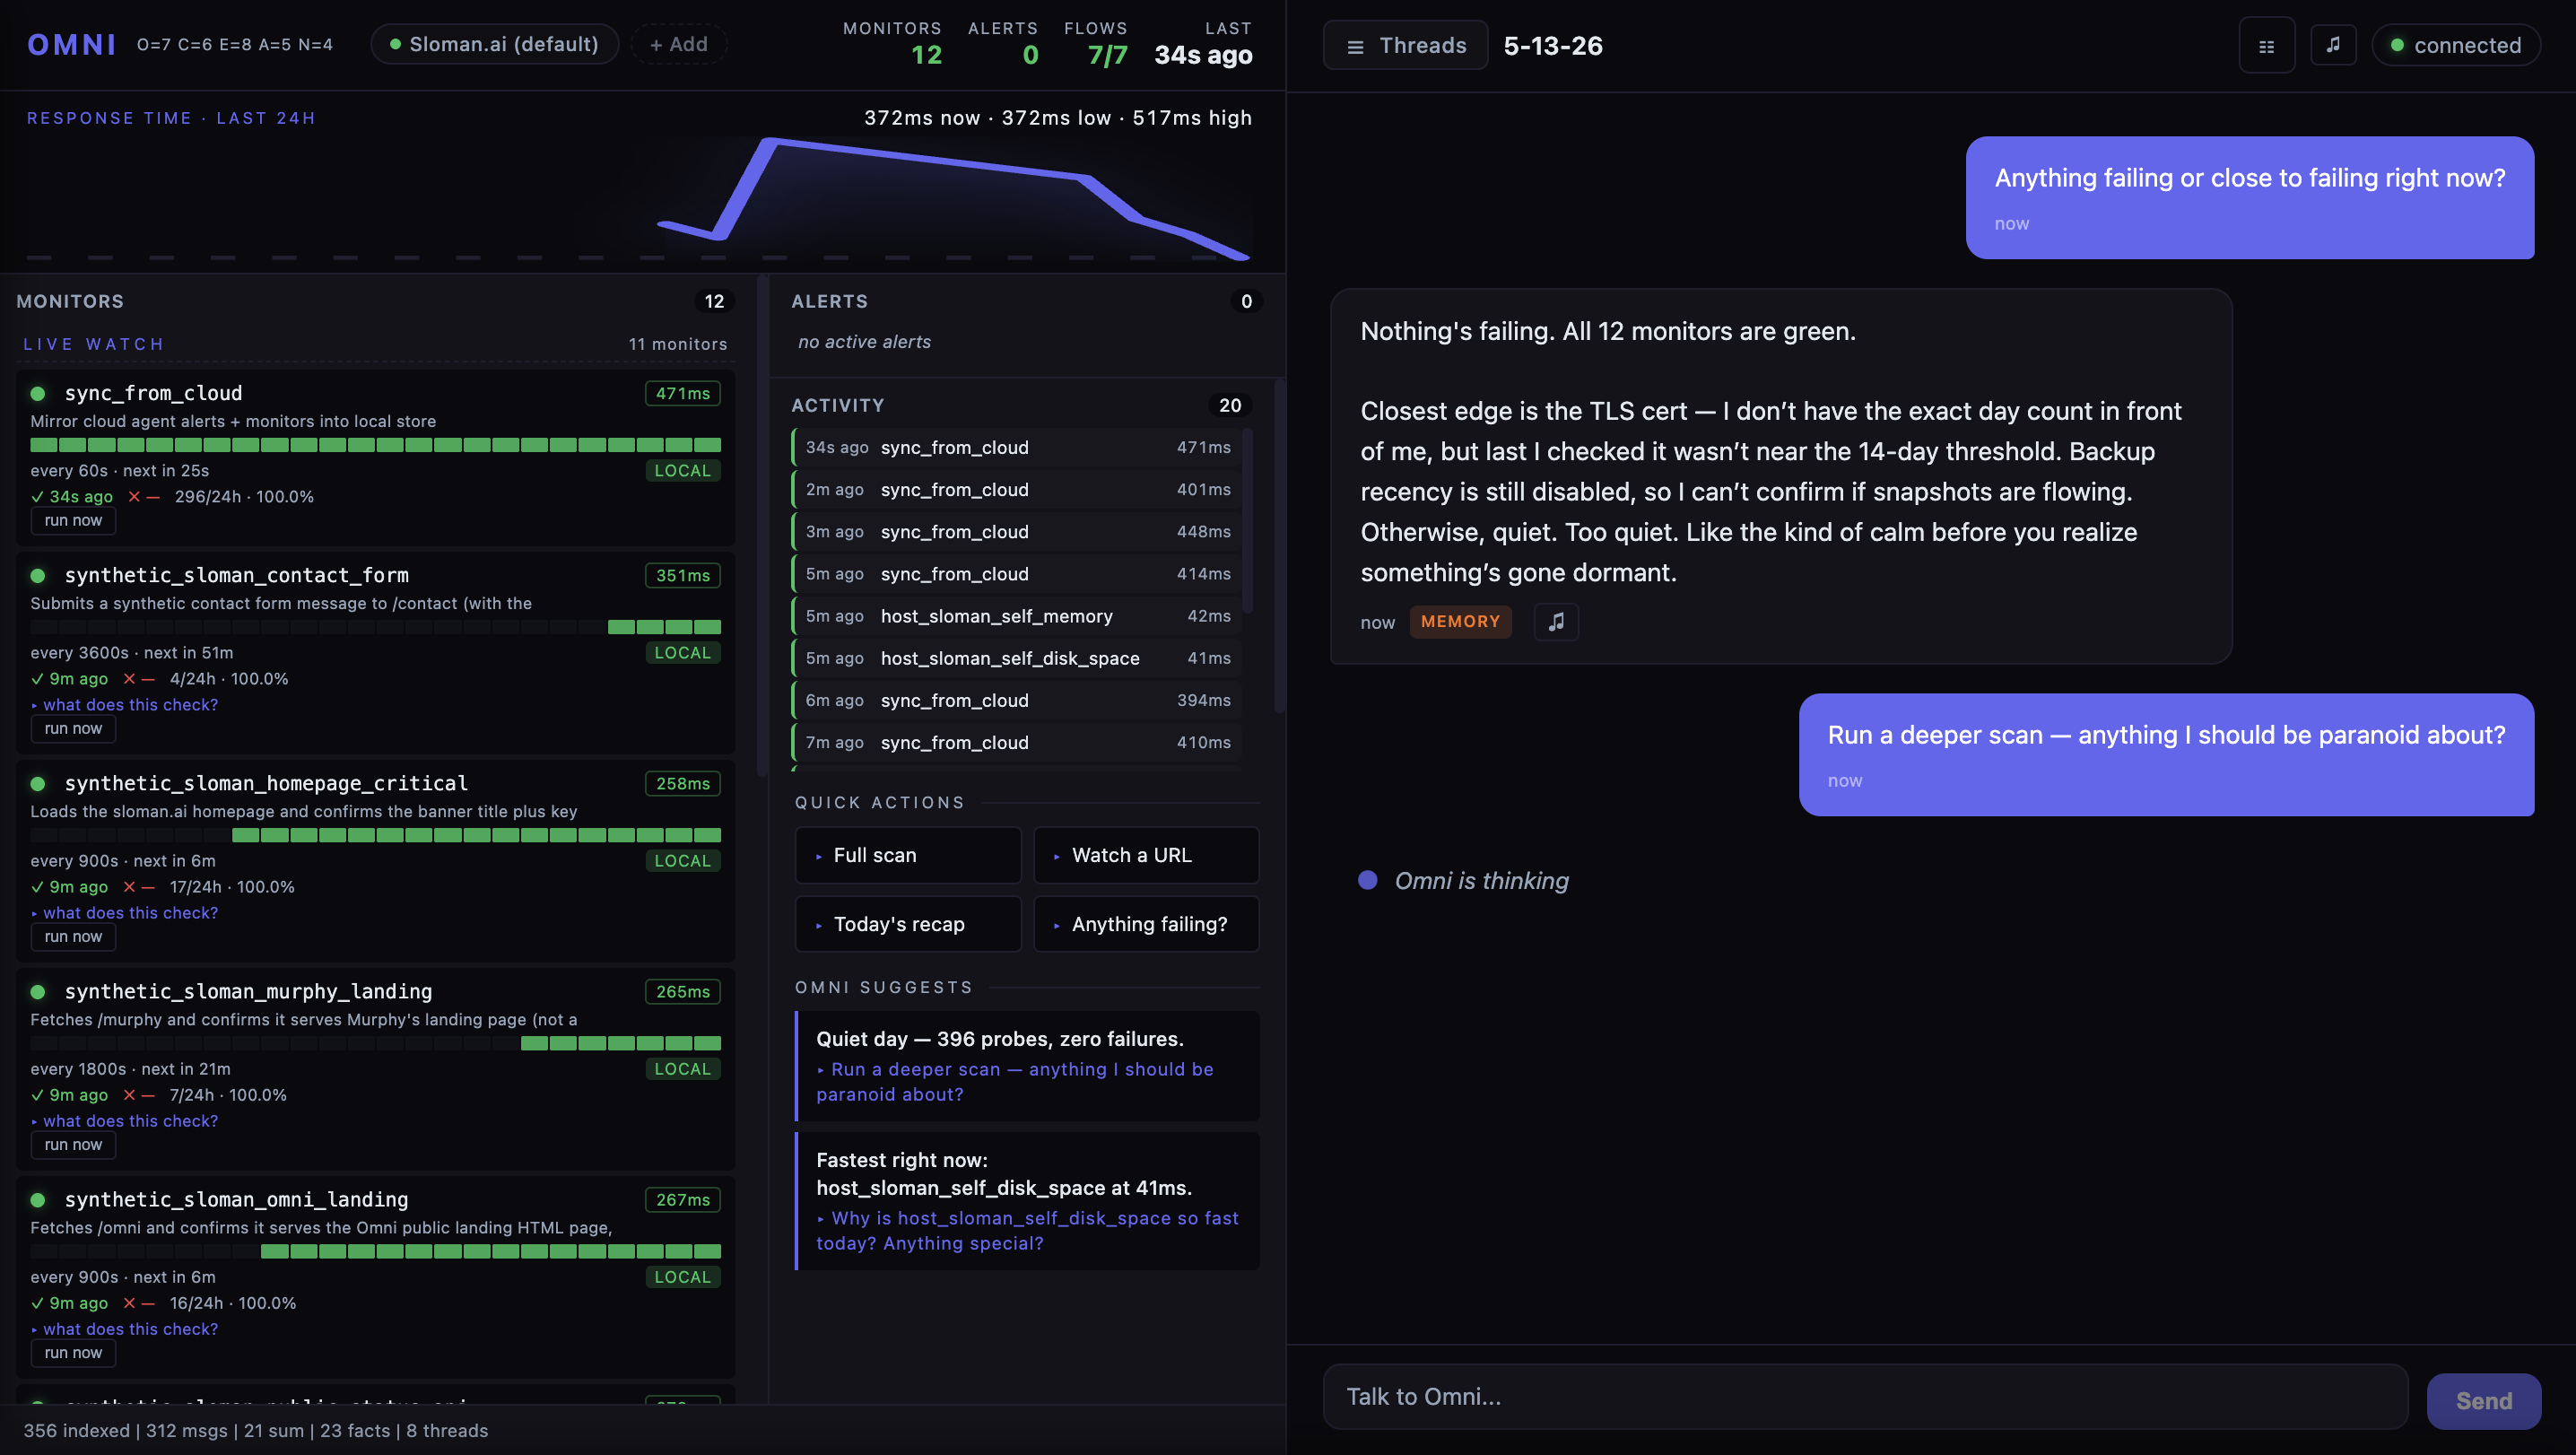Run synthetic_sloman_homepage_critical now

(x=73, y=936)
